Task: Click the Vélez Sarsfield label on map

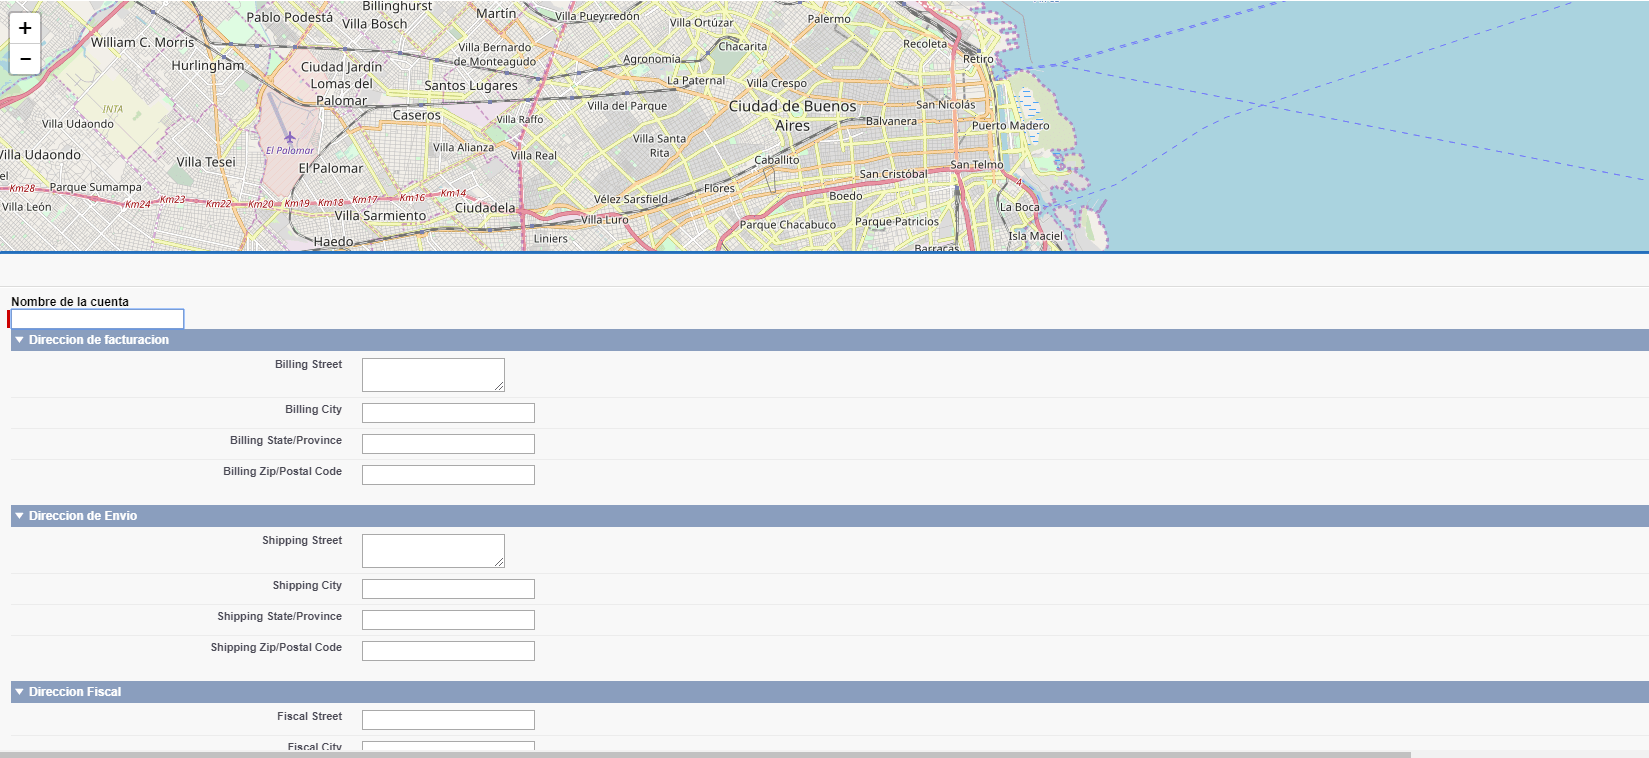Action: [631, 199]
